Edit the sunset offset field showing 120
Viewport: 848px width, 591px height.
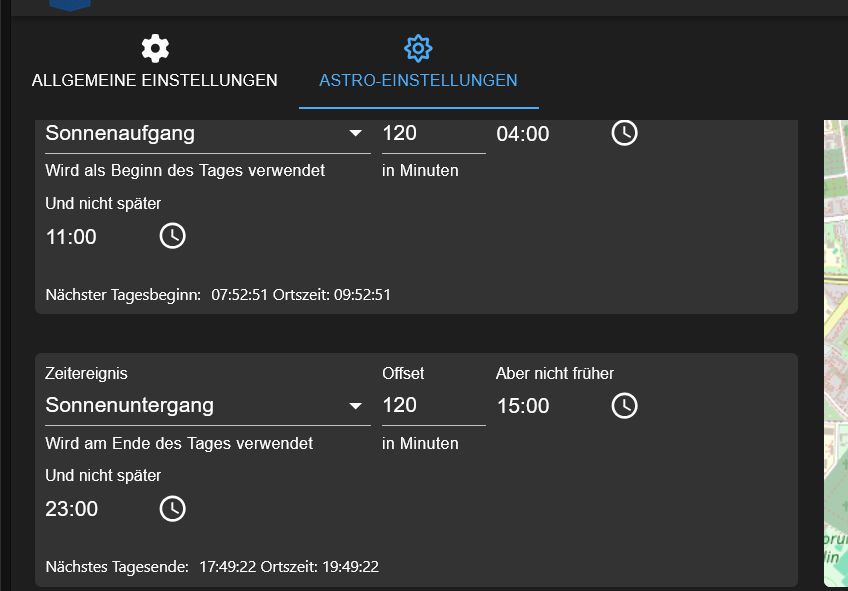click(x=433, y=406)
